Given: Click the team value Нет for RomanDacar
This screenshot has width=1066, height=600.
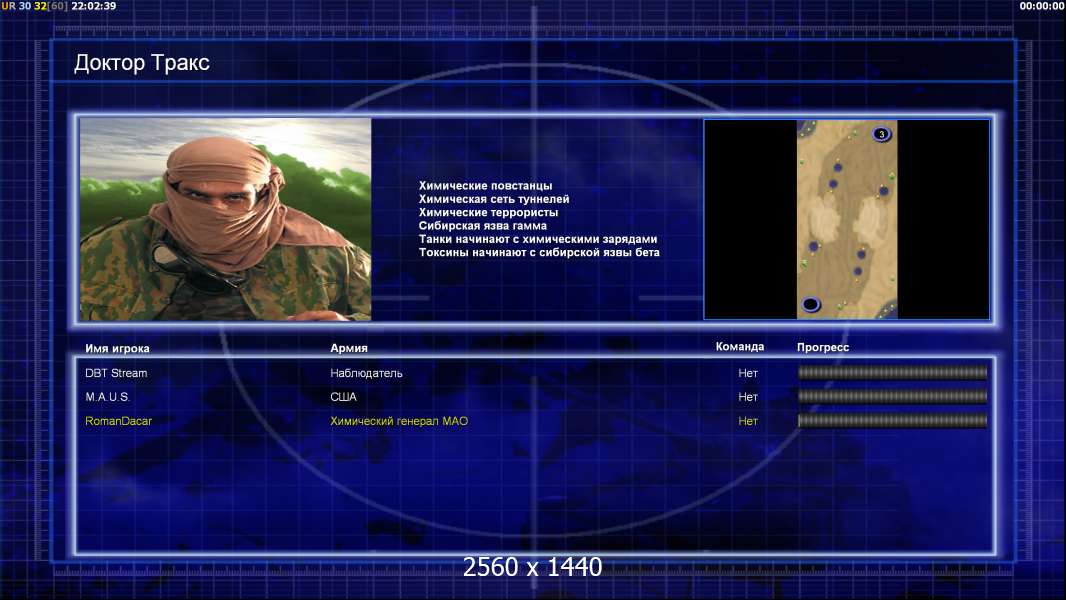Looking at the screenshot, I should point(748,421).
